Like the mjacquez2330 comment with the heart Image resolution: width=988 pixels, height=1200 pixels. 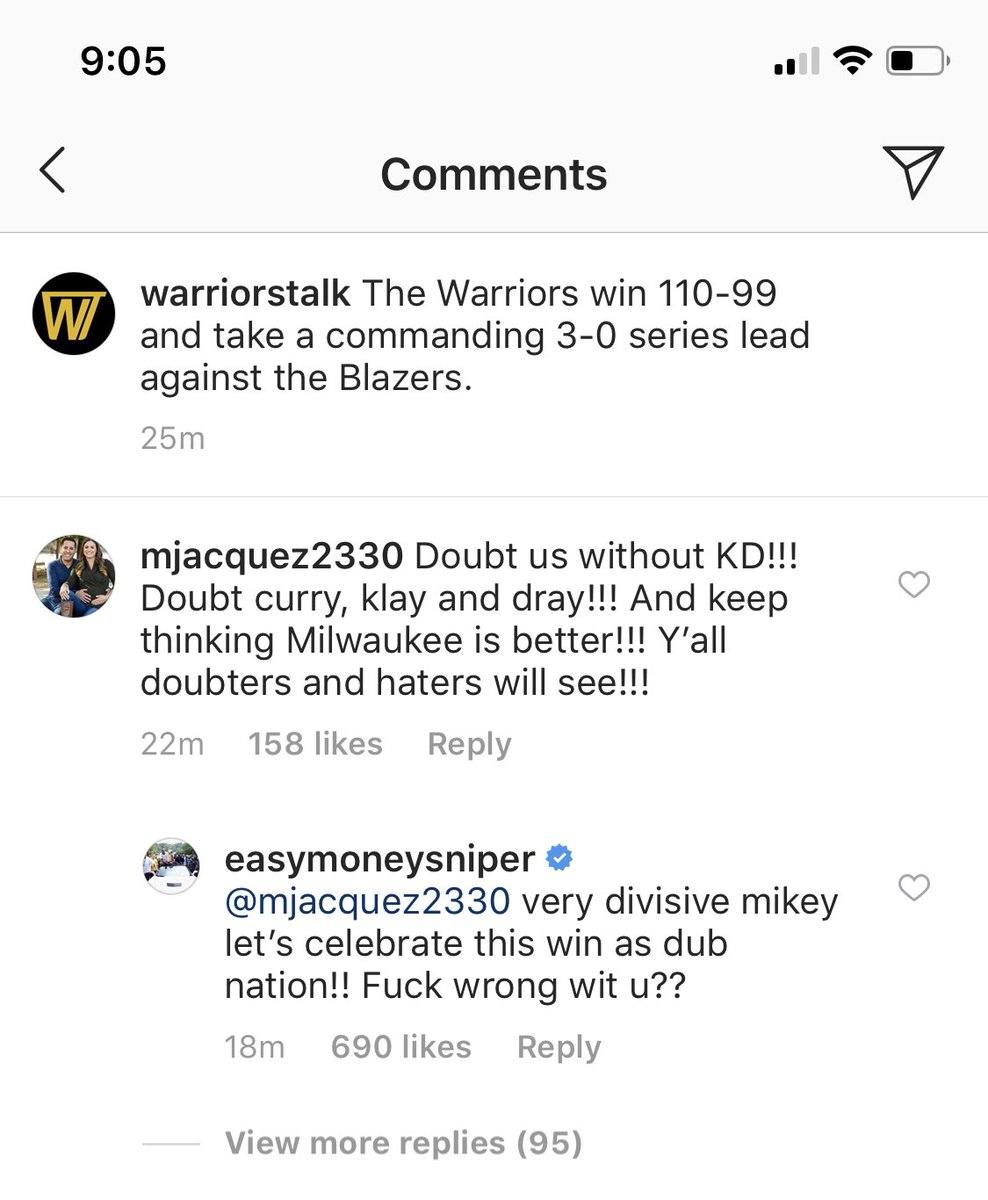914,584
